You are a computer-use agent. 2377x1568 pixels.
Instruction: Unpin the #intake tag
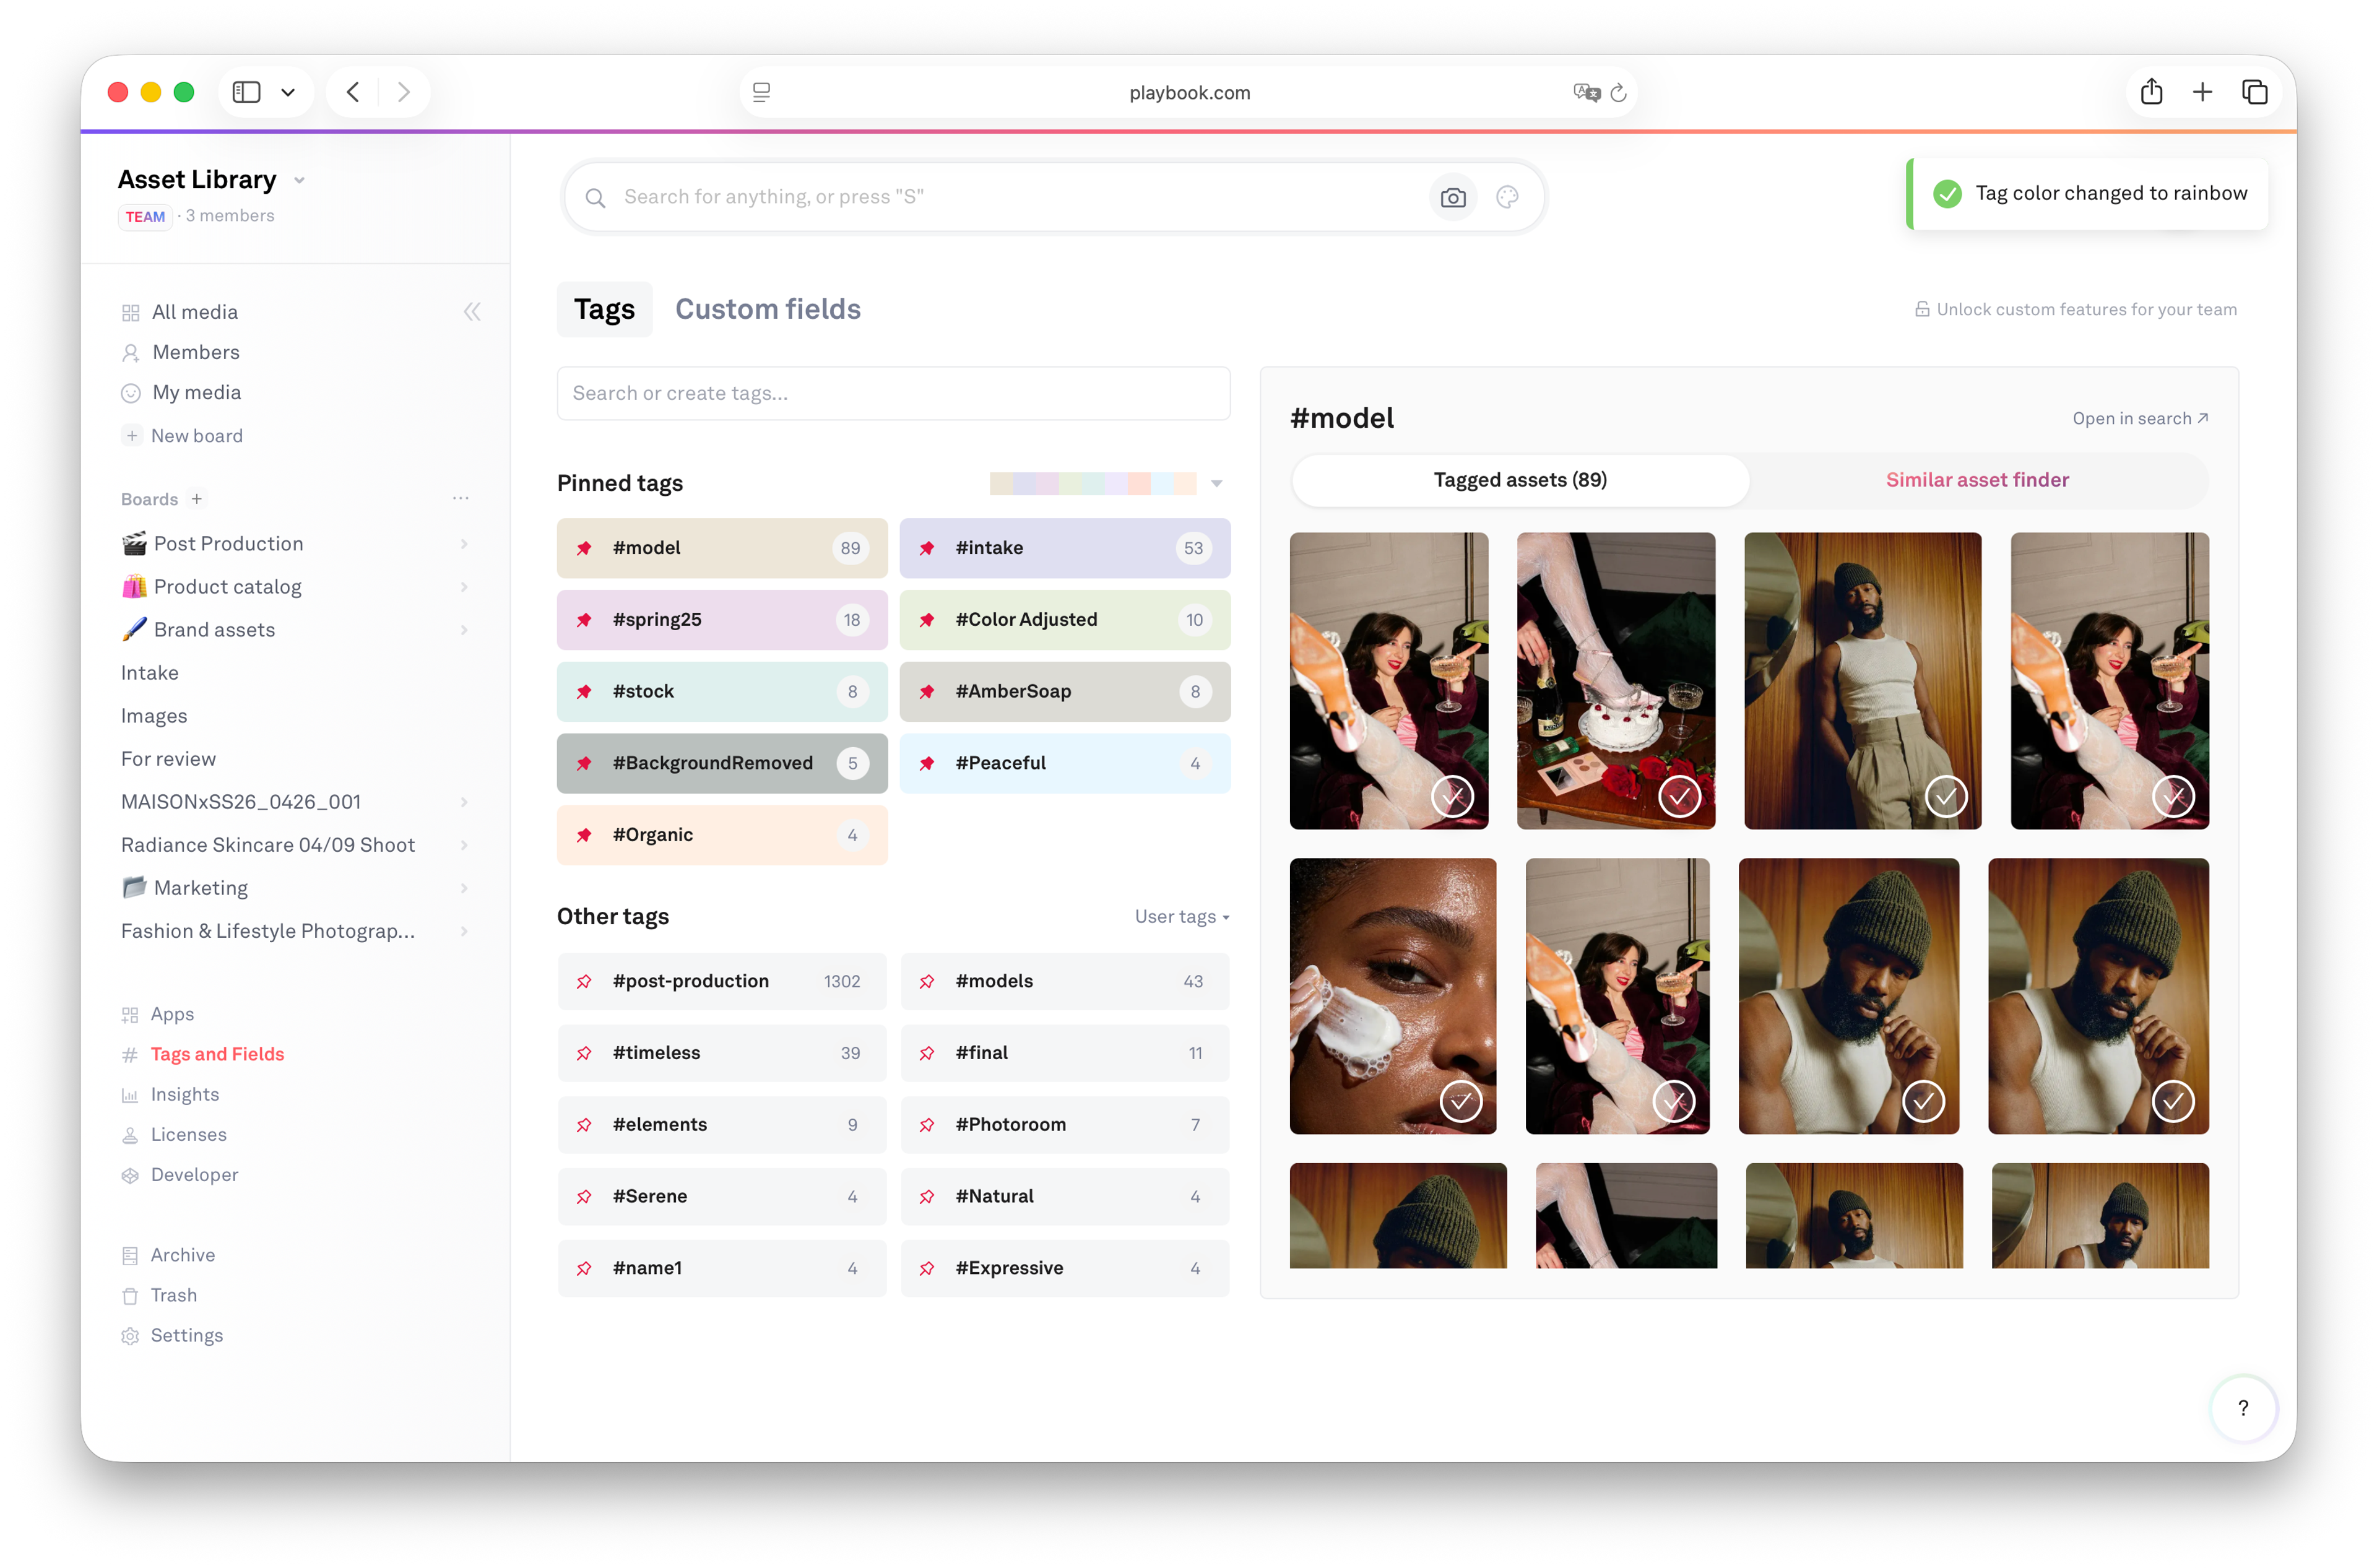(x=927, y=548)
